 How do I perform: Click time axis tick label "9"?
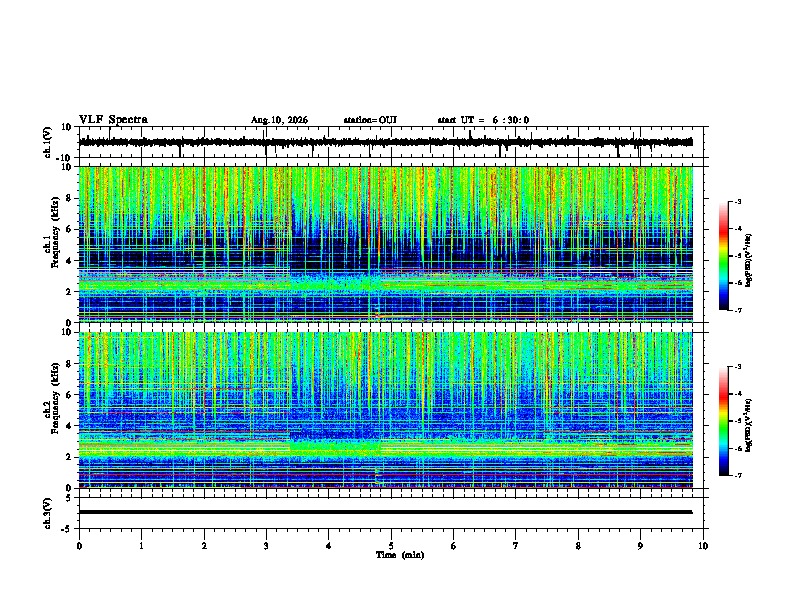pos(640,546)
